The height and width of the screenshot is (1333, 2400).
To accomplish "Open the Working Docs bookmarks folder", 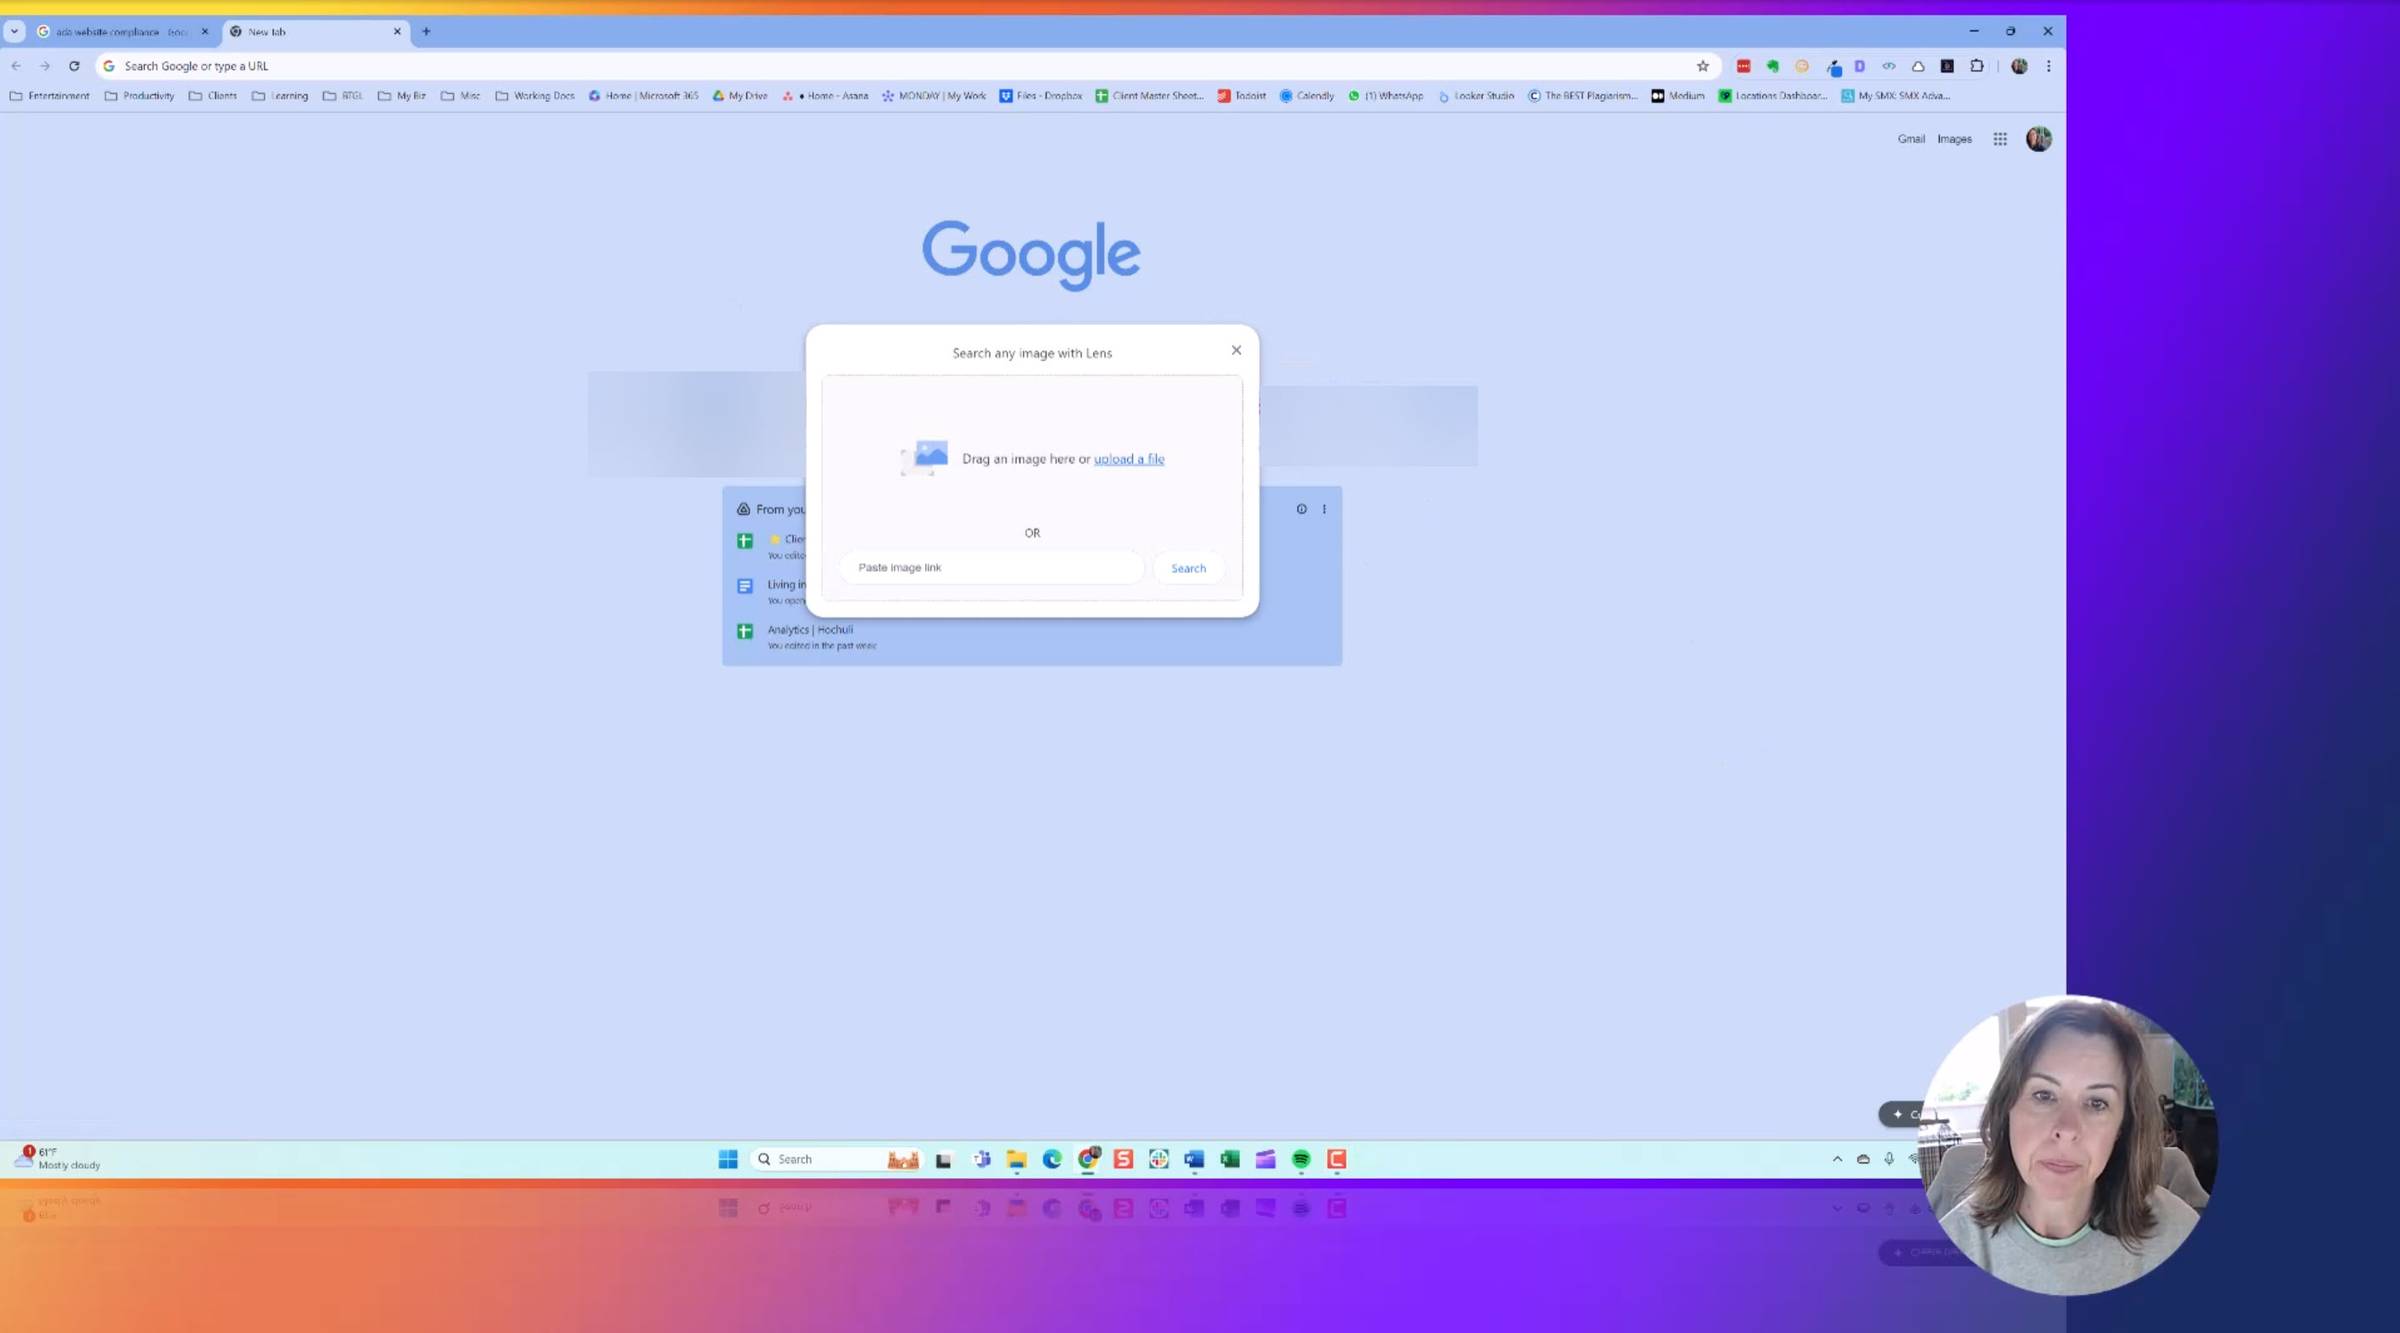I will click(535, 96).
